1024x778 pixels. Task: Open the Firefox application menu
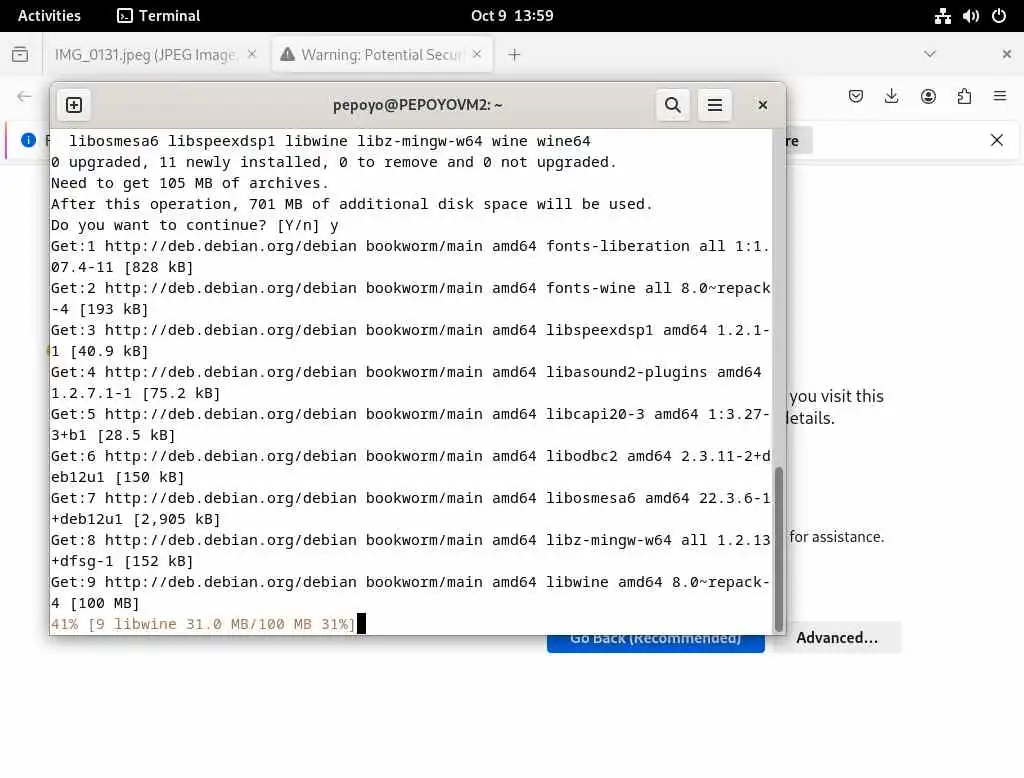(x=1000, y=97)
